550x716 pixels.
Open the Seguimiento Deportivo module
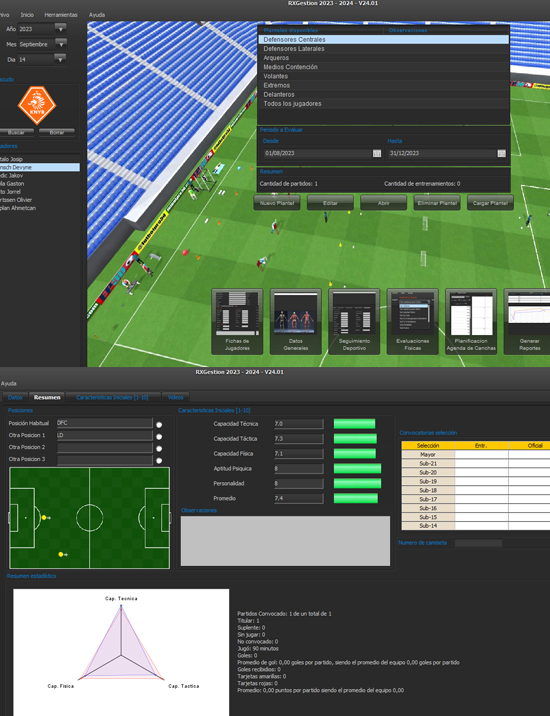point(354,321)
